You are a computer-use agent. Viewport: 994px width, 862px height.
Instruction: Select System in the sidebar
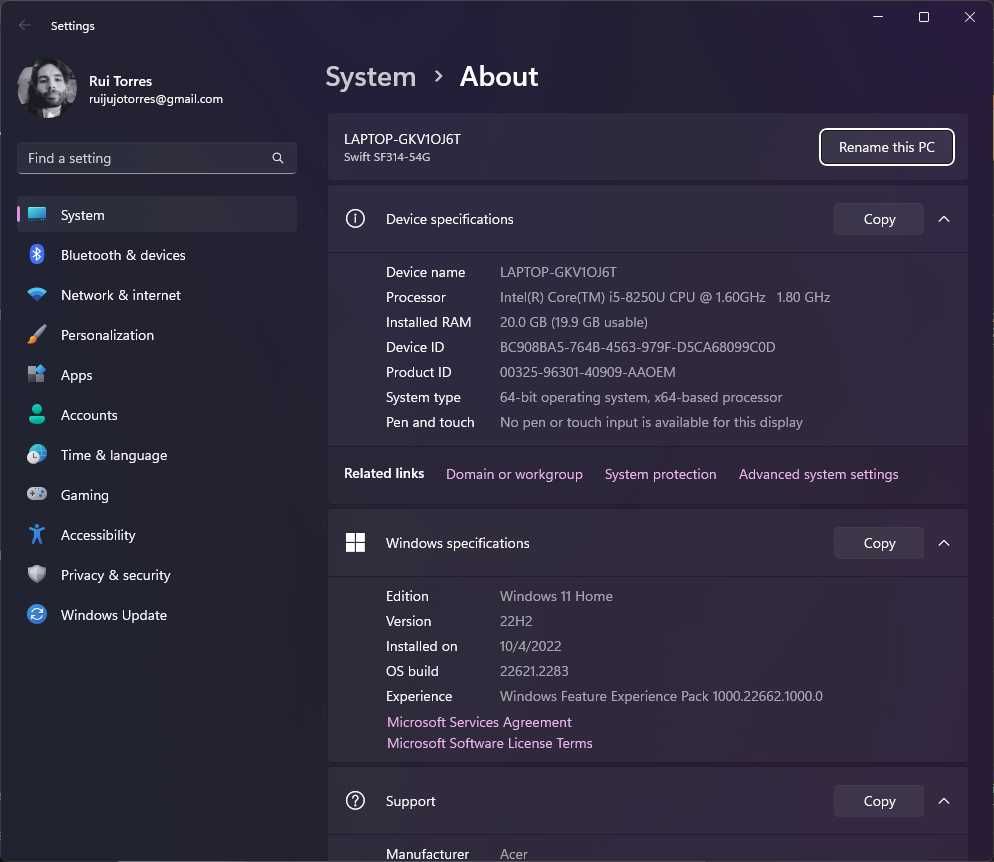pos(157,214)
